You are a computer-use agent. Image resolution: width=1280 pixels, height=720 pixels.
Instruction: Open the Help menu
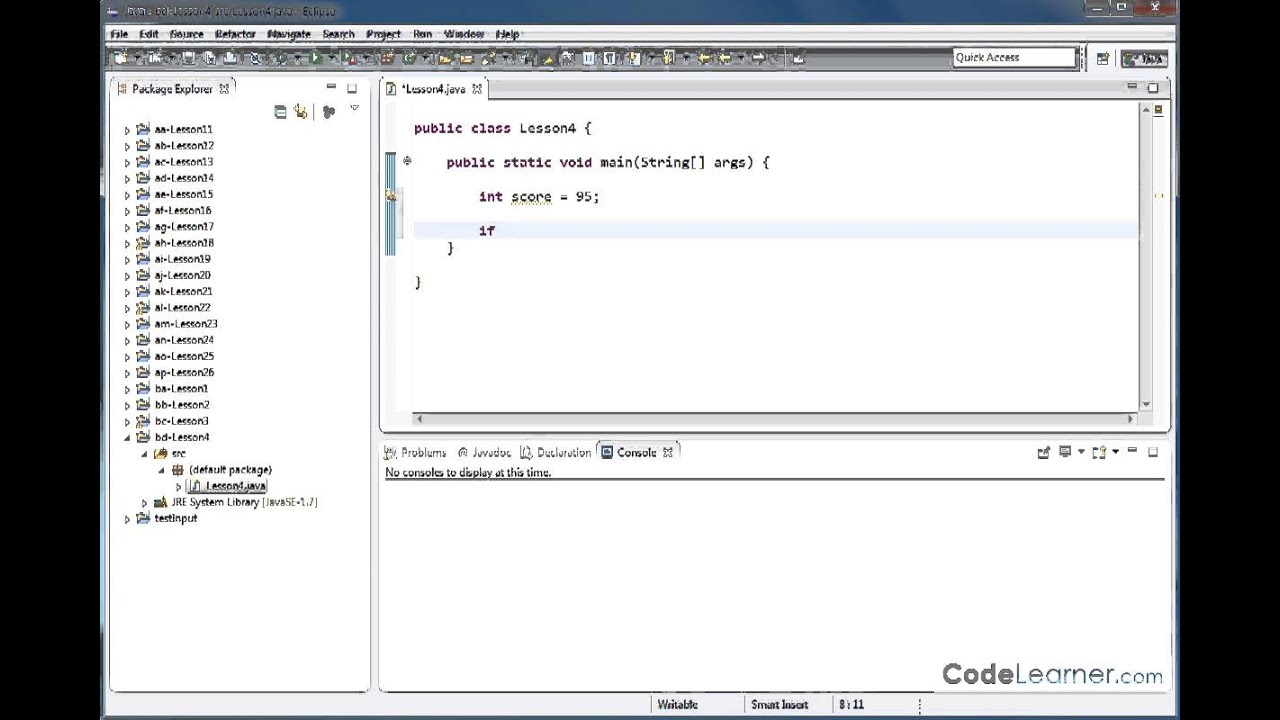(x=508, y=34)
